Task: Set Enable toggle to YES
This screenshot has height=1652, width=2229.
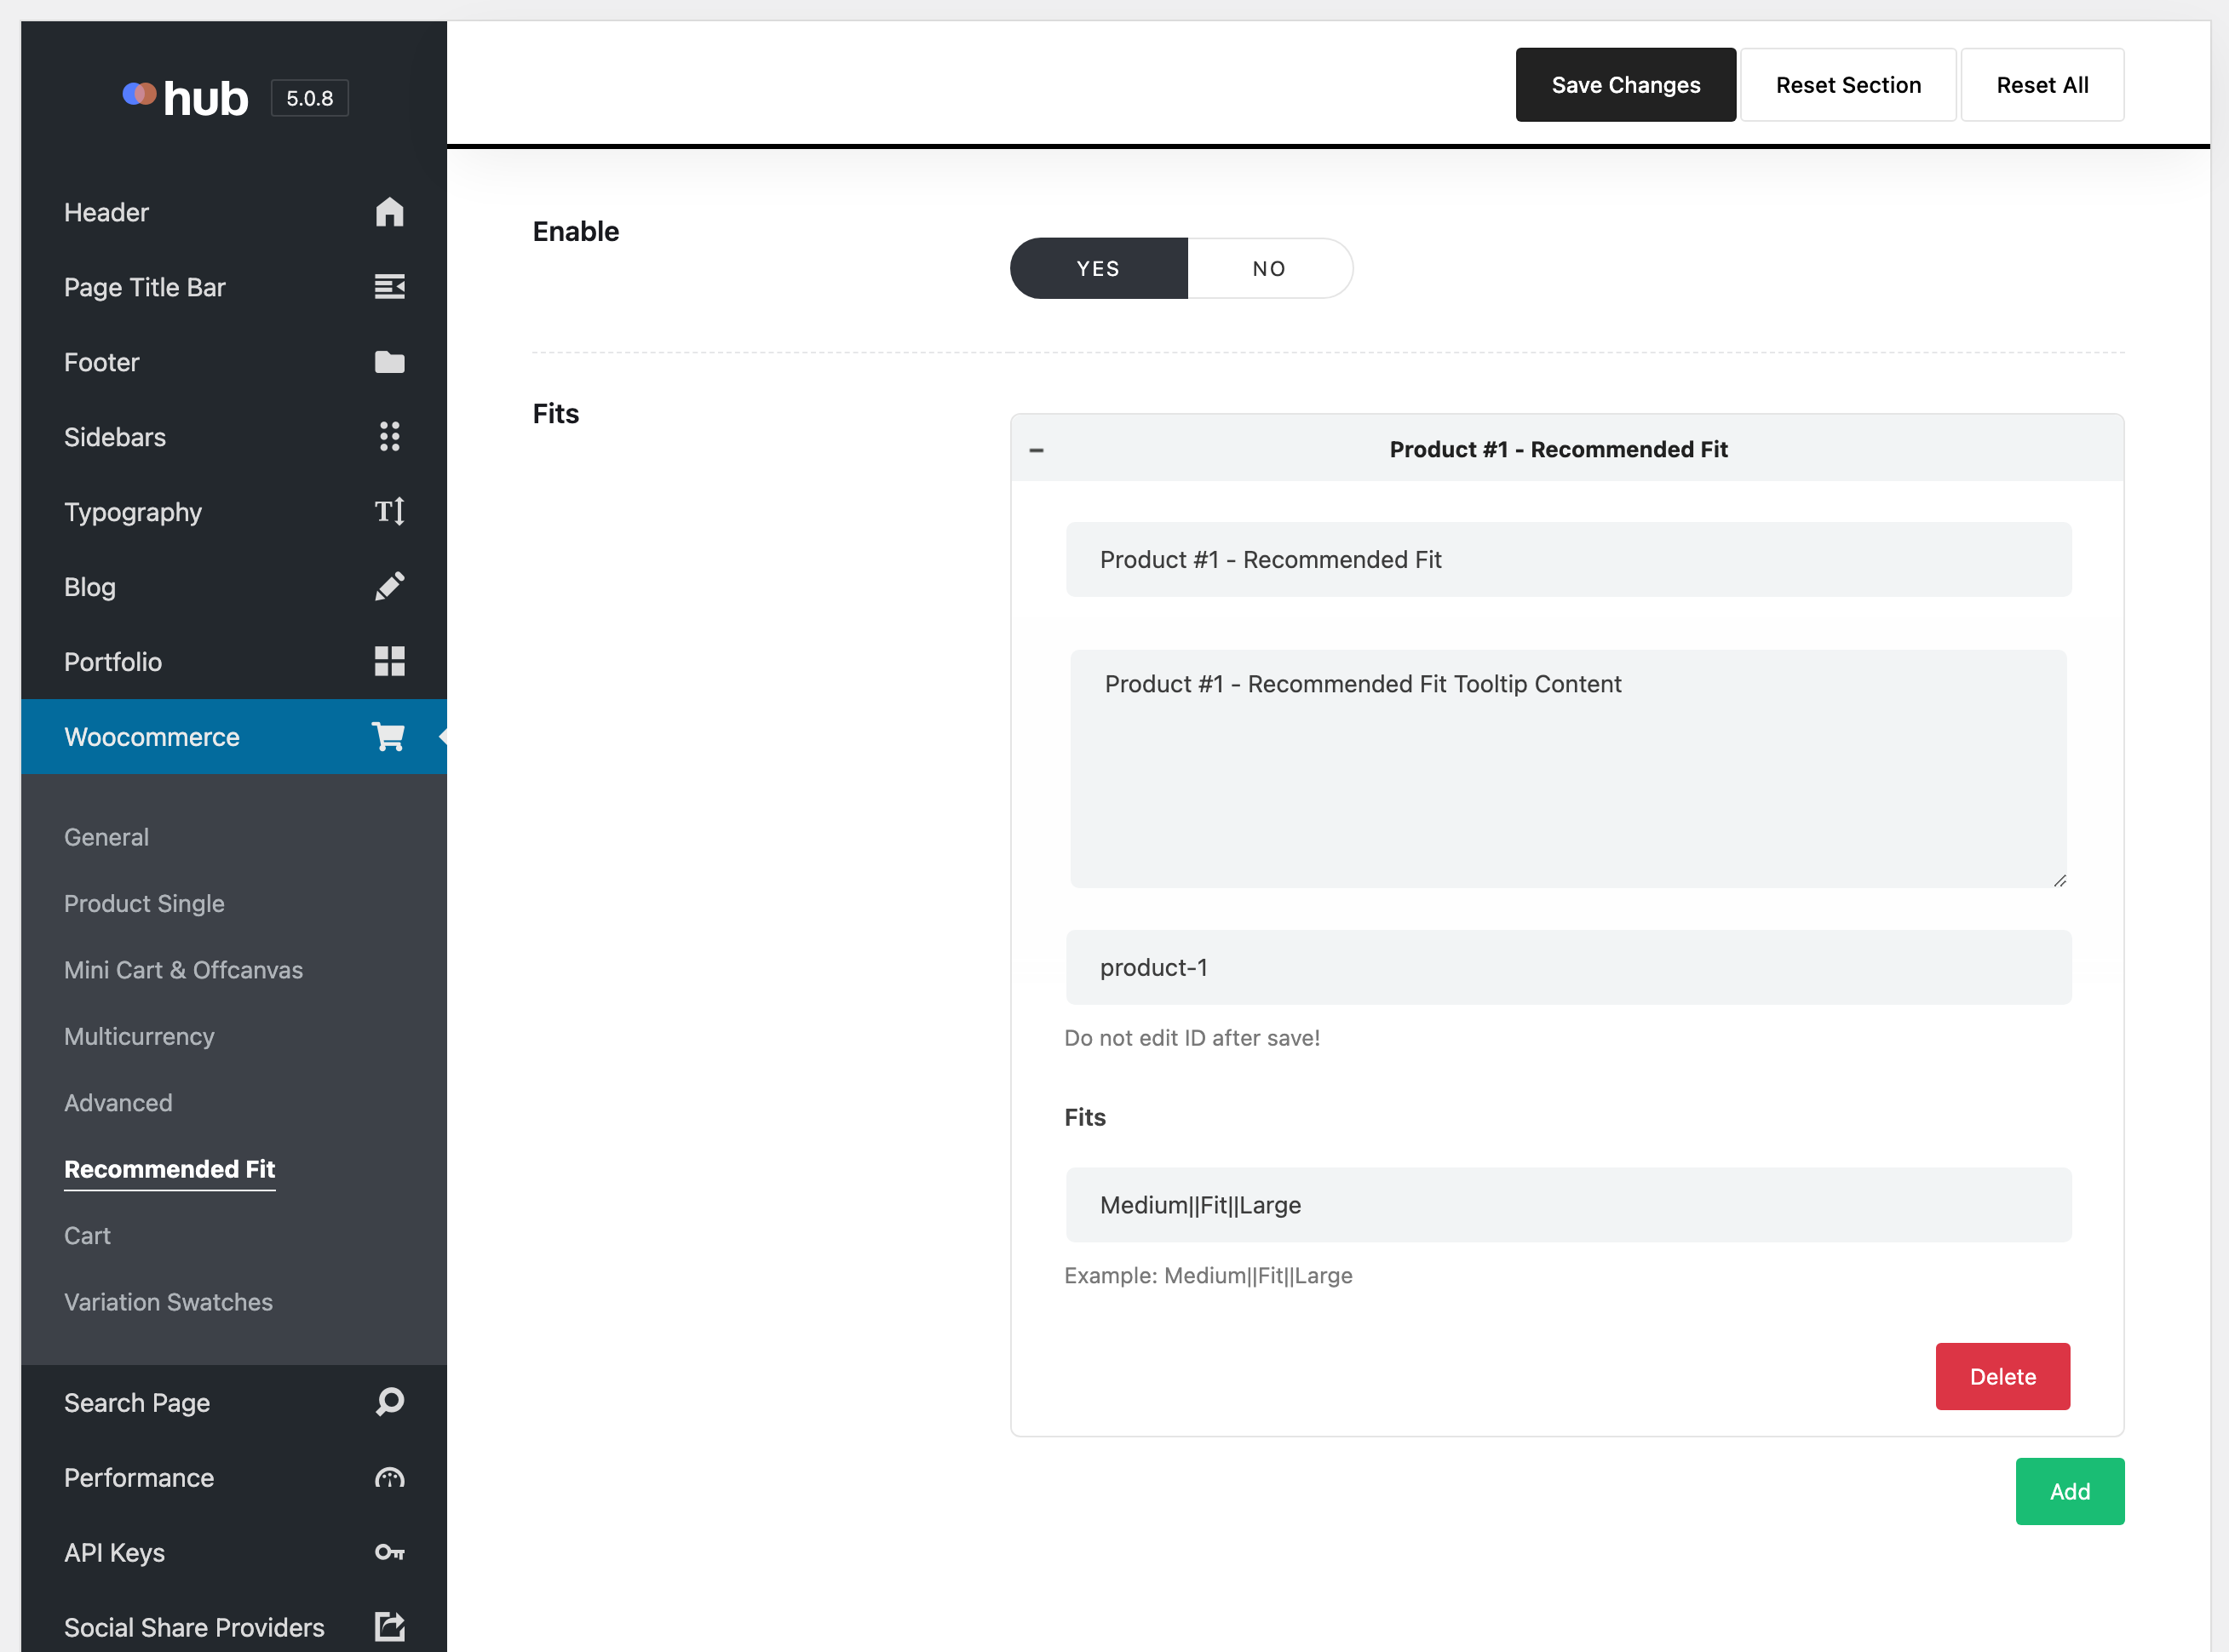Action: pyautogui.click(x=1098, y=268)
